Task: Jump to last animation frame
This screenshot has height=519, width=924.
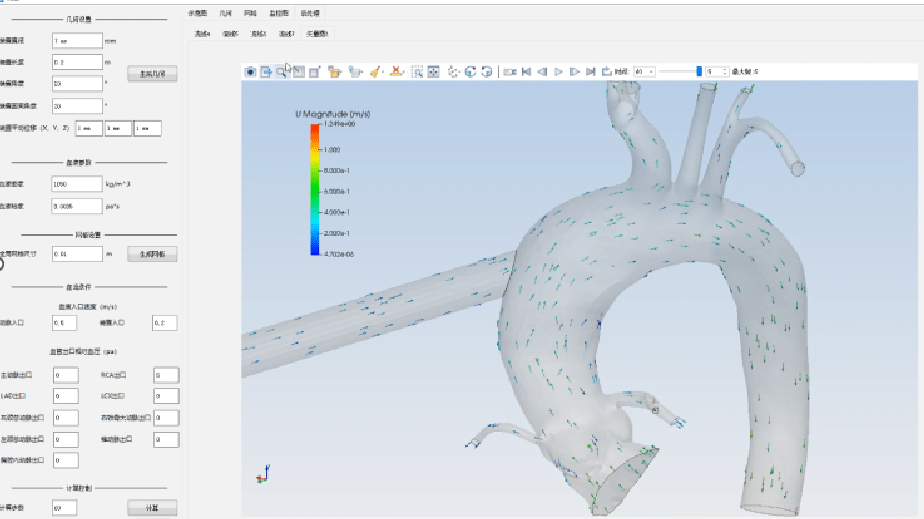Action: [x=591, y=72]
